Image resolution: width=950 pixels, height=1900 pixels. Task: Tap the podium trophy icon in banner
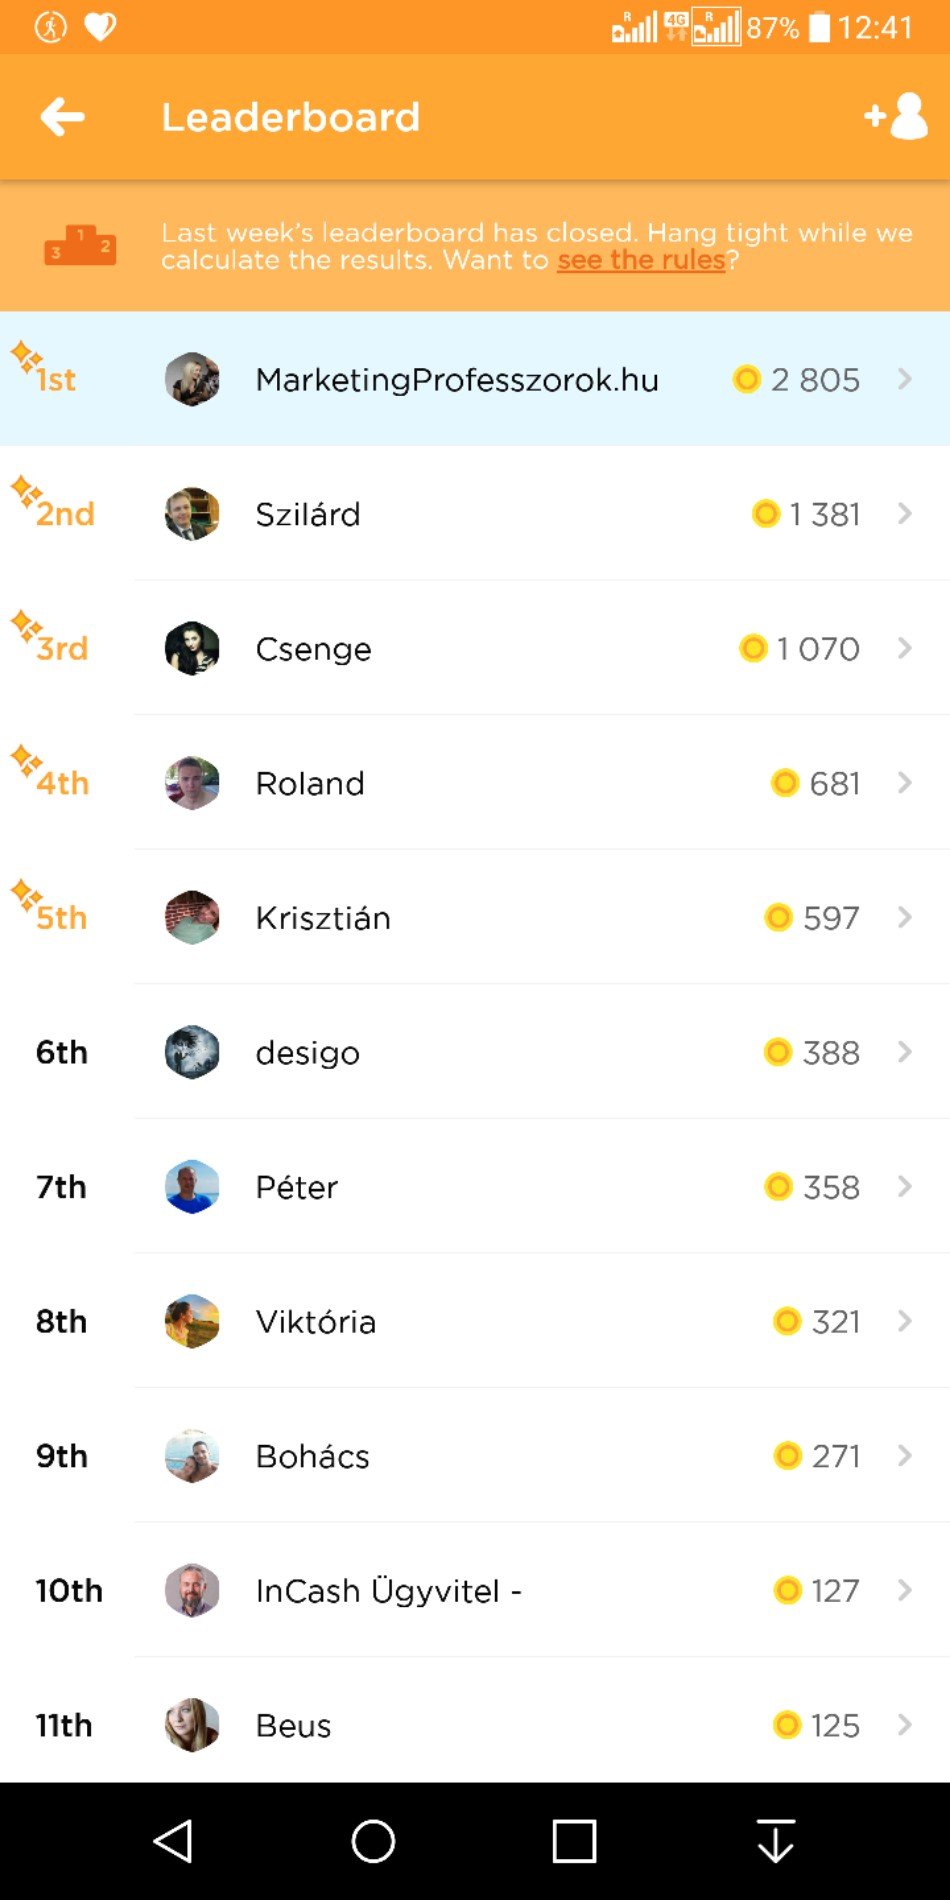point(80,245)
